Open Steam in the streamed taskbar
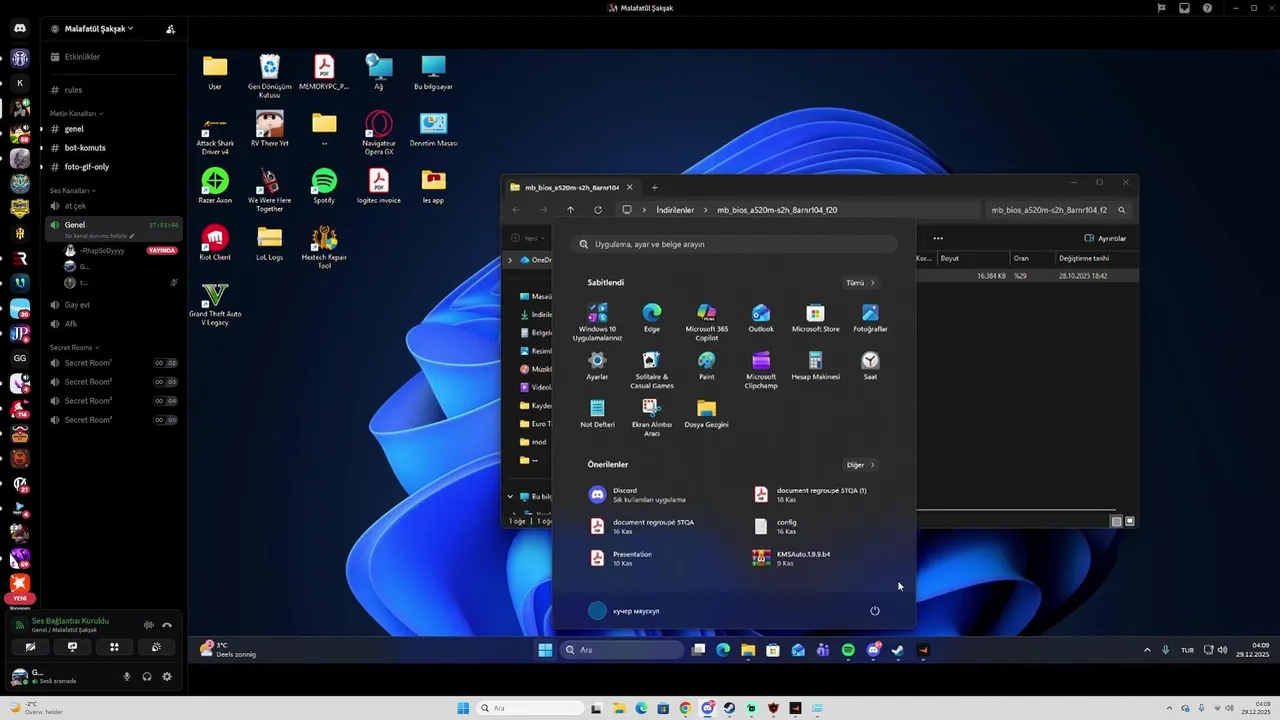Image resolution: width=1280 pixels, height=720 pixels. pos(898,650)
